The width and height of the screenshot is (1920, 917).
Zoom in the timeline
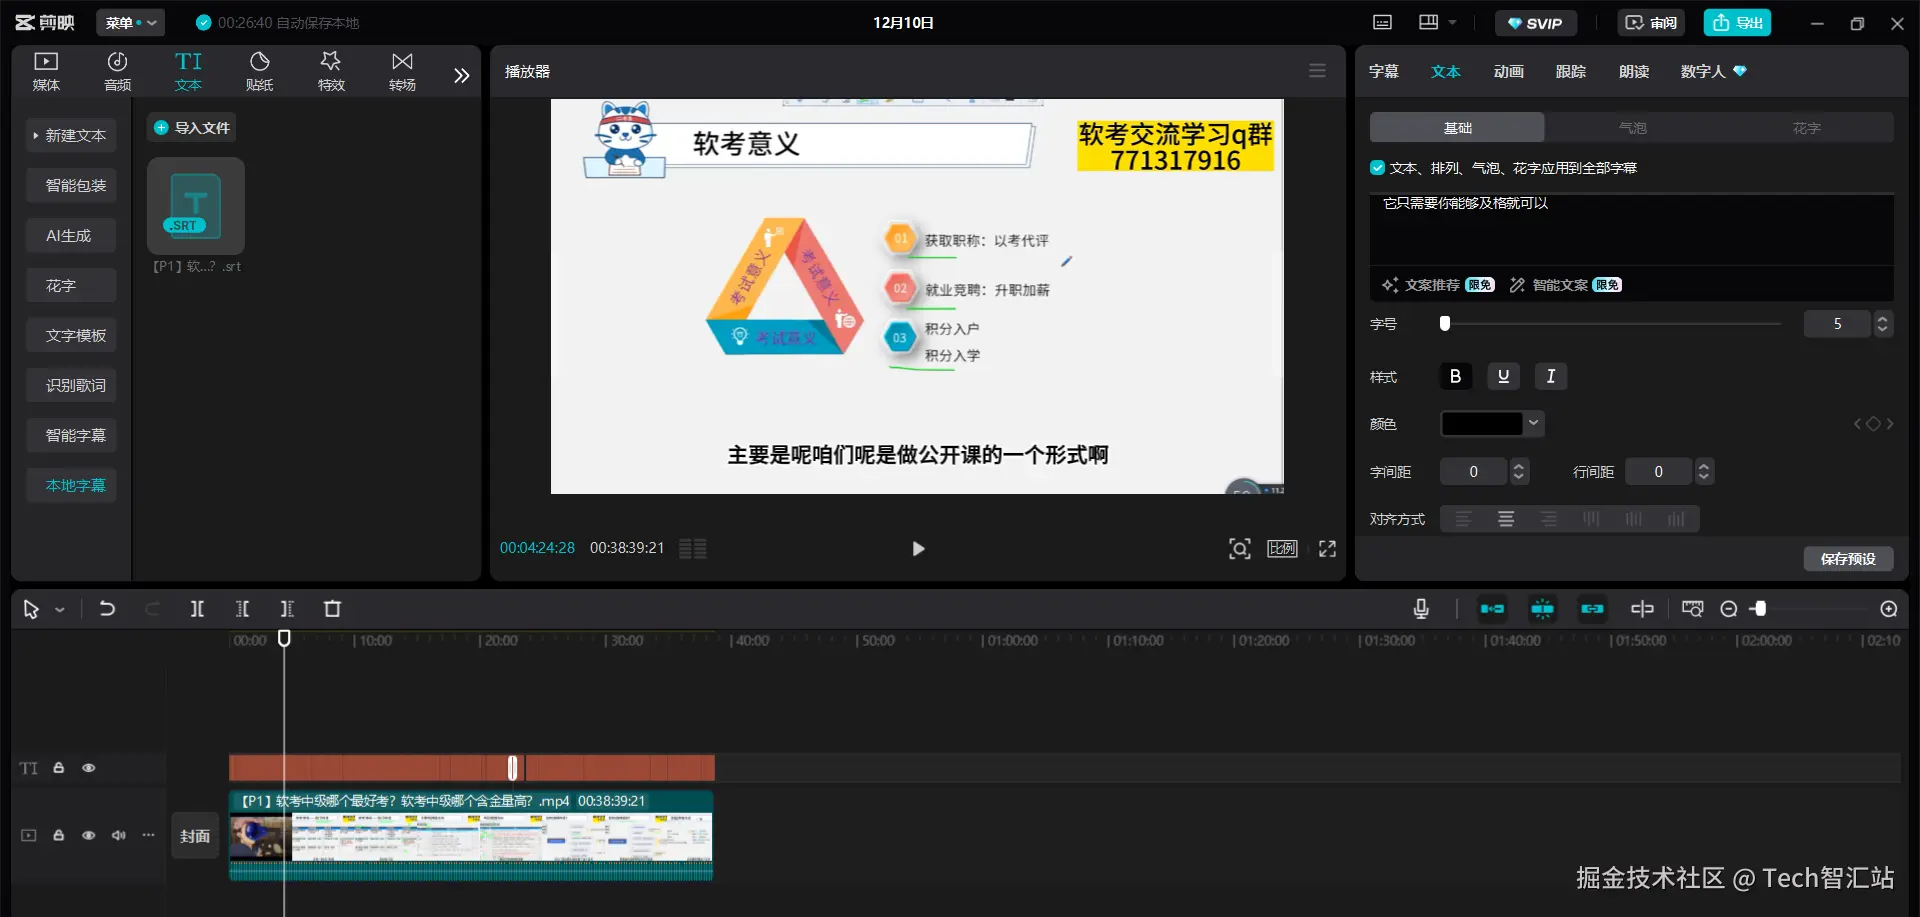pos(1889,609)
